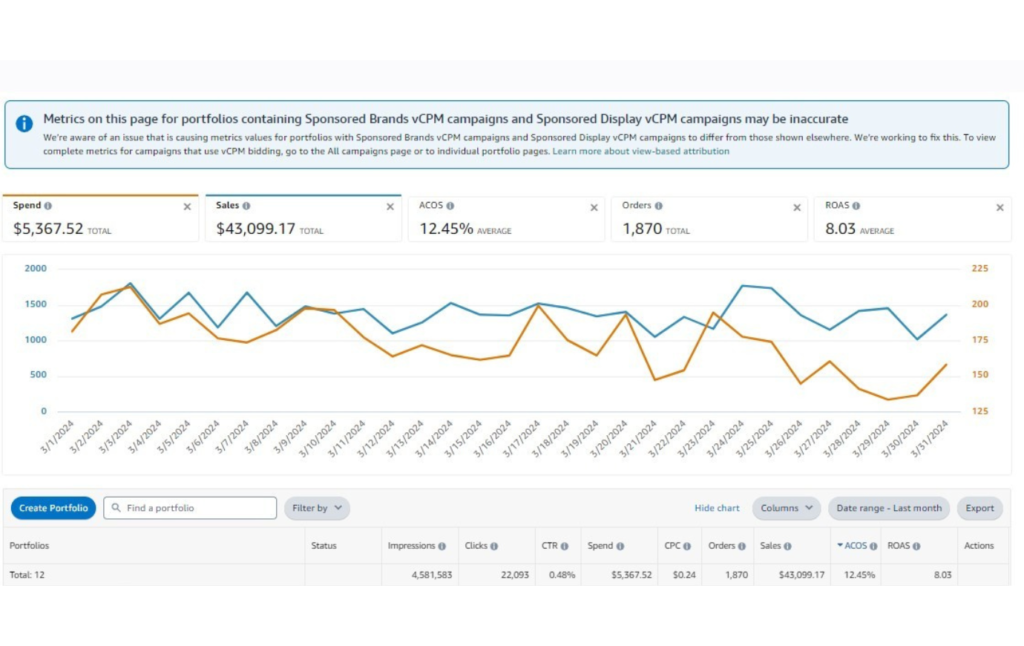Click the Sales column header info icon
The image size is (1024, 646).
tap(788, 546)
